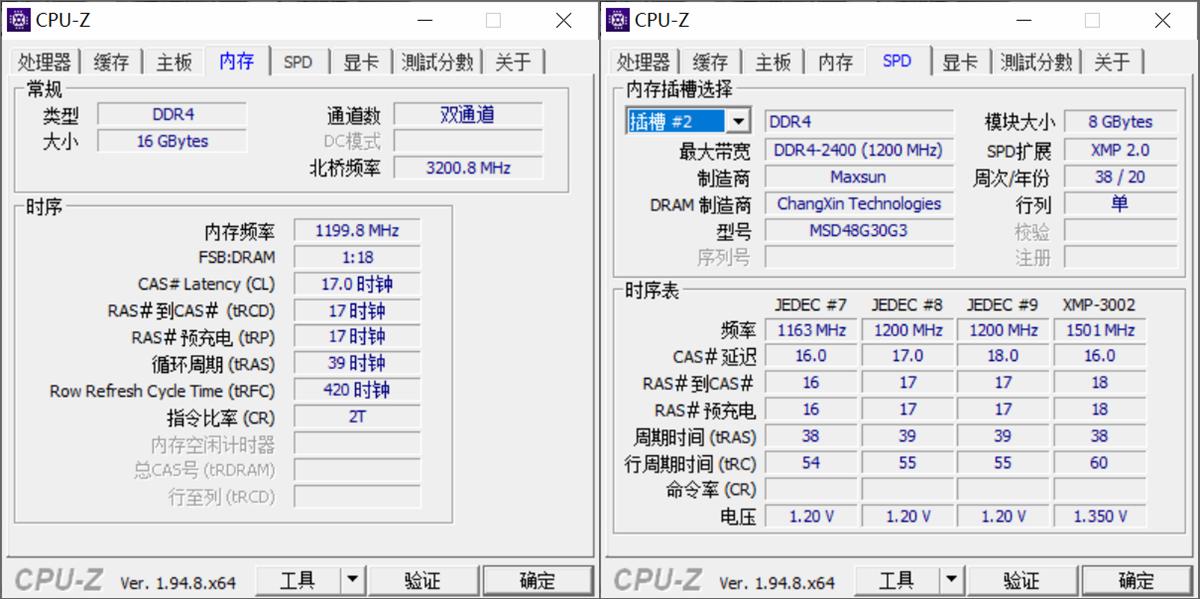Viewport: 1200px width, 599px height.
Task: Expand the 插槽 #2 memory slot dropdown
Action: (x=739, y=122)
